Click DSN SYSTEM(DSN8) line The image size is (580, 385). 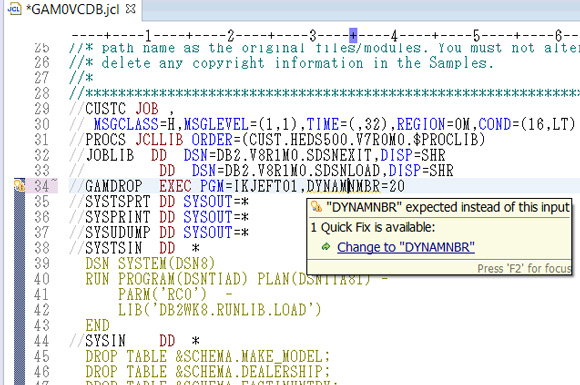pyautogui.click(x=150, y=264)
